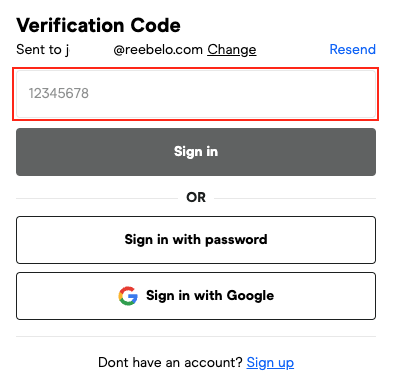The image size is (401, 387).
Task: Resend the verification code
Action: click(x=353, y=49)
